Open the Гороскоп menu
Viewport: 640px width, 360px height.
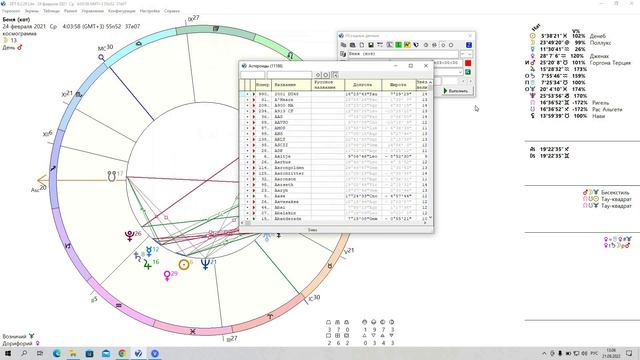coord(11,11)
